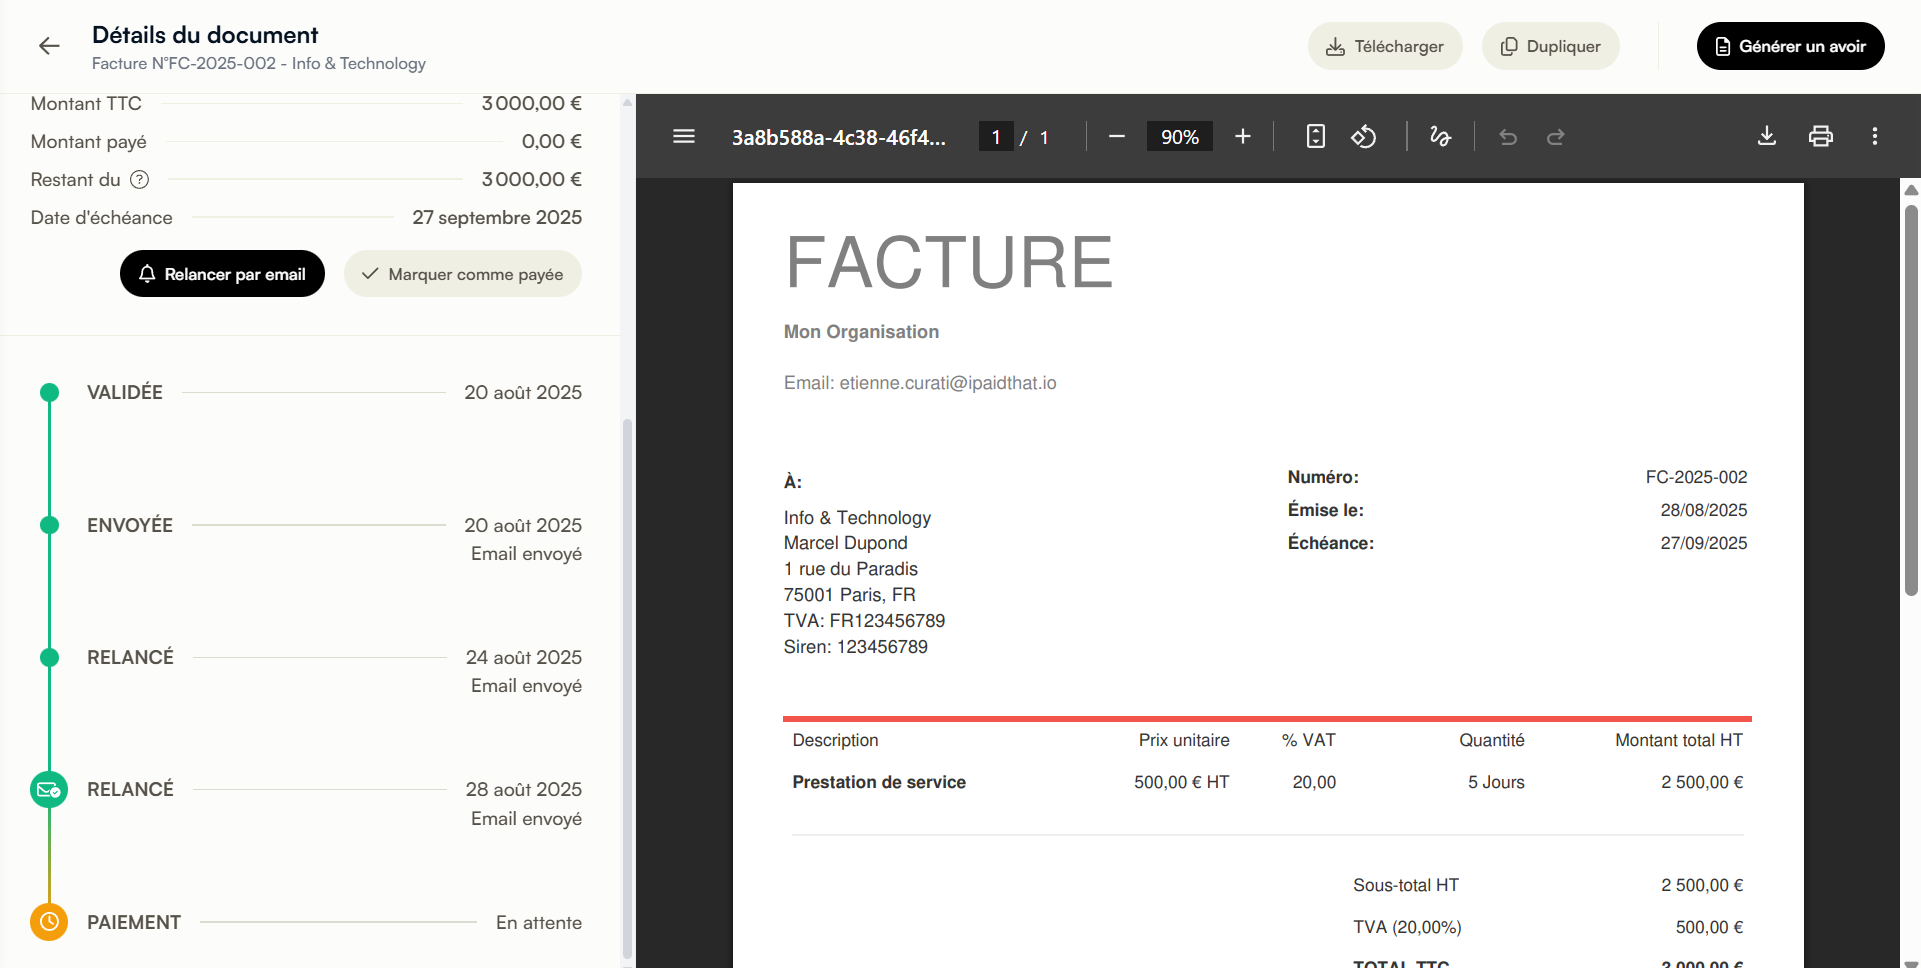Click the Restant du 3 000,00 € value

pos(532,179)
